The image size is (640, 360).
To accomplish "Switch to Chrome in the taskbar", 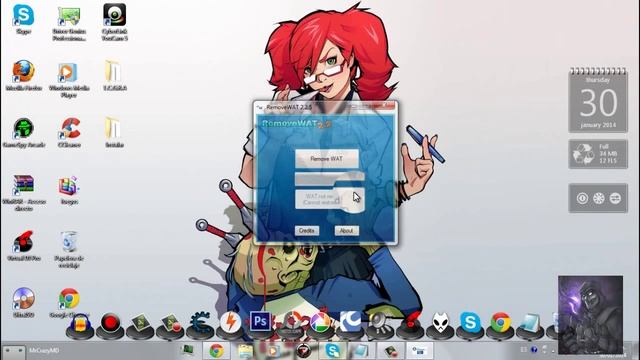I will point(216,351).
